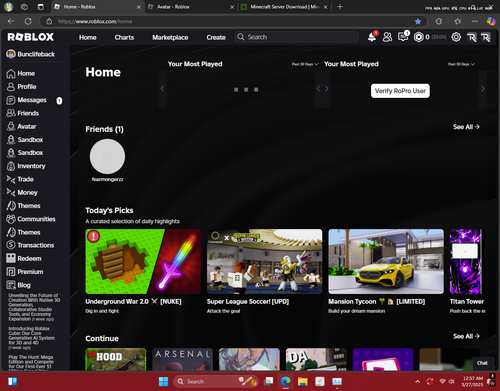Click the Wi-Fi icon in system tray
This screenshot has width=500, height=391.
pos(442,381)
